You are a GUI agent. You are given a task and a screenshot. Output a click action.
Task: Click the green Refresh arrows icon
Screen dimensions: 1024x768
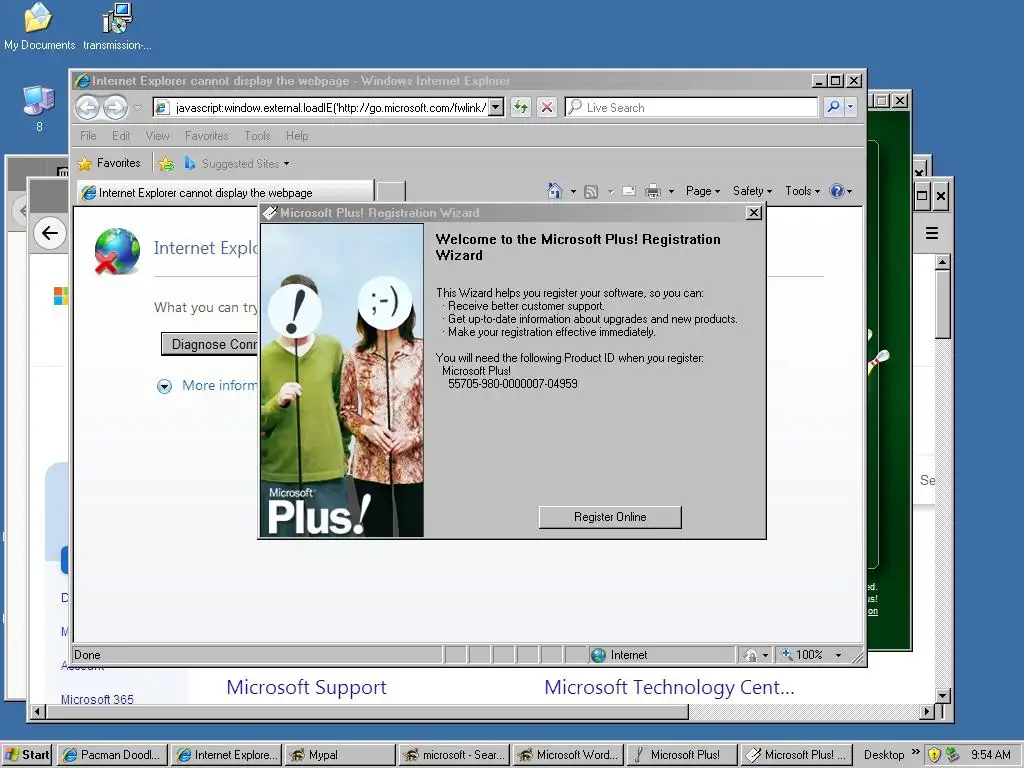tap(520, 107)
